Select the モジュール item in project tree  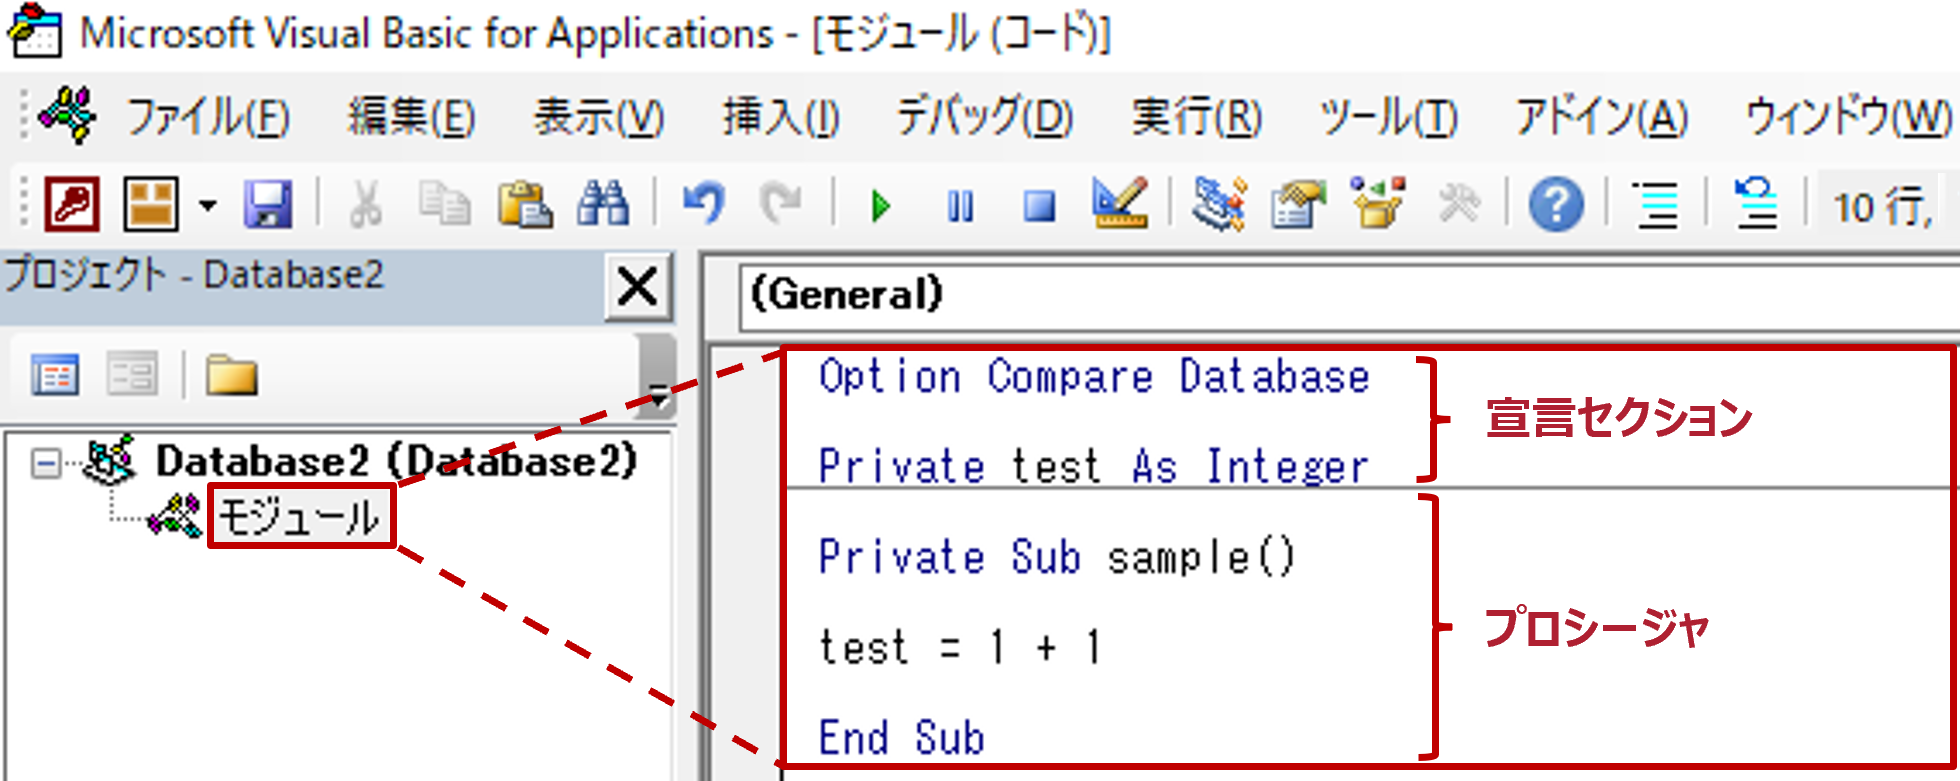pyautogui.click(x=299, y=517)
